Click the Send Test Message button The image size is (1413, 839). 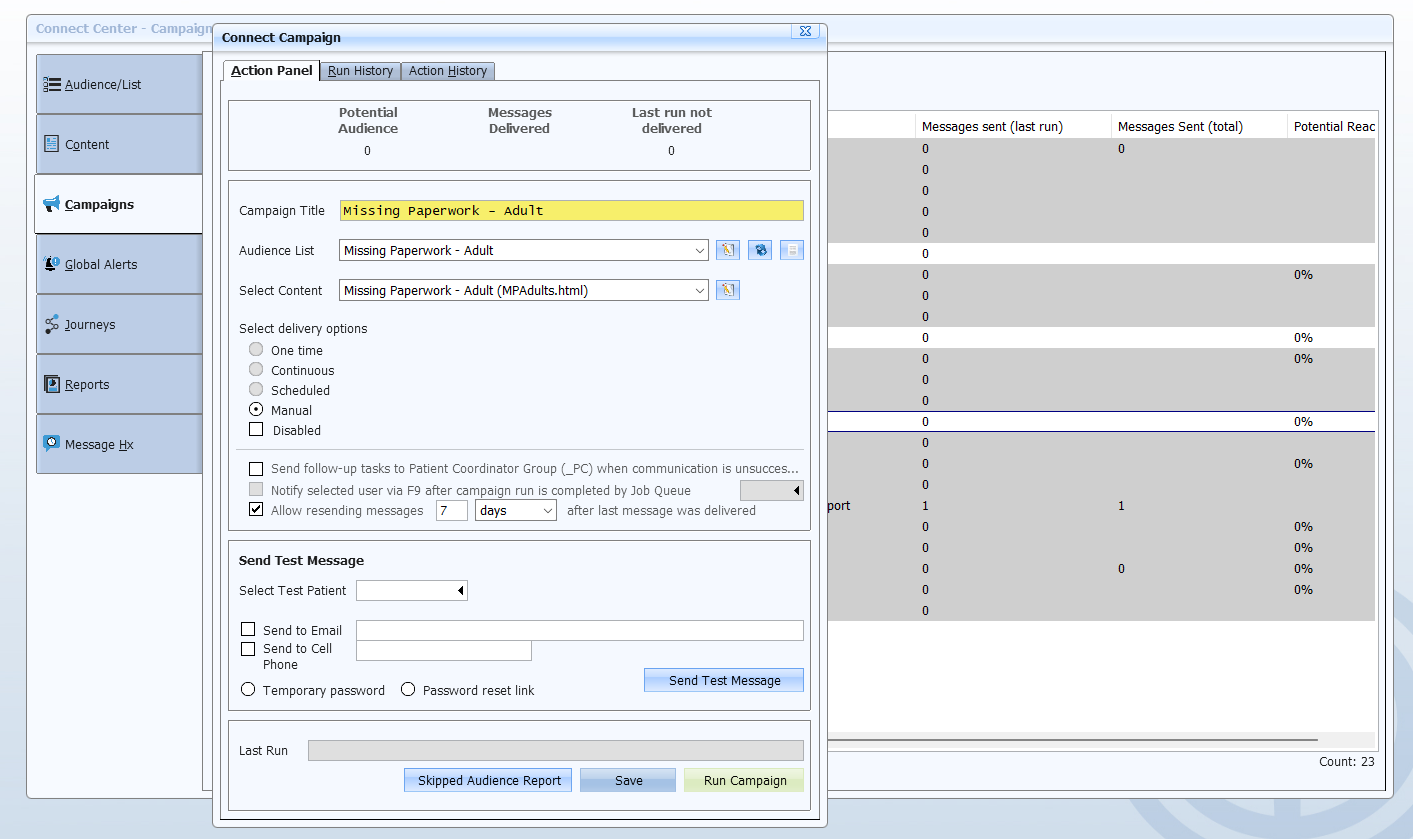pos(724,680)
